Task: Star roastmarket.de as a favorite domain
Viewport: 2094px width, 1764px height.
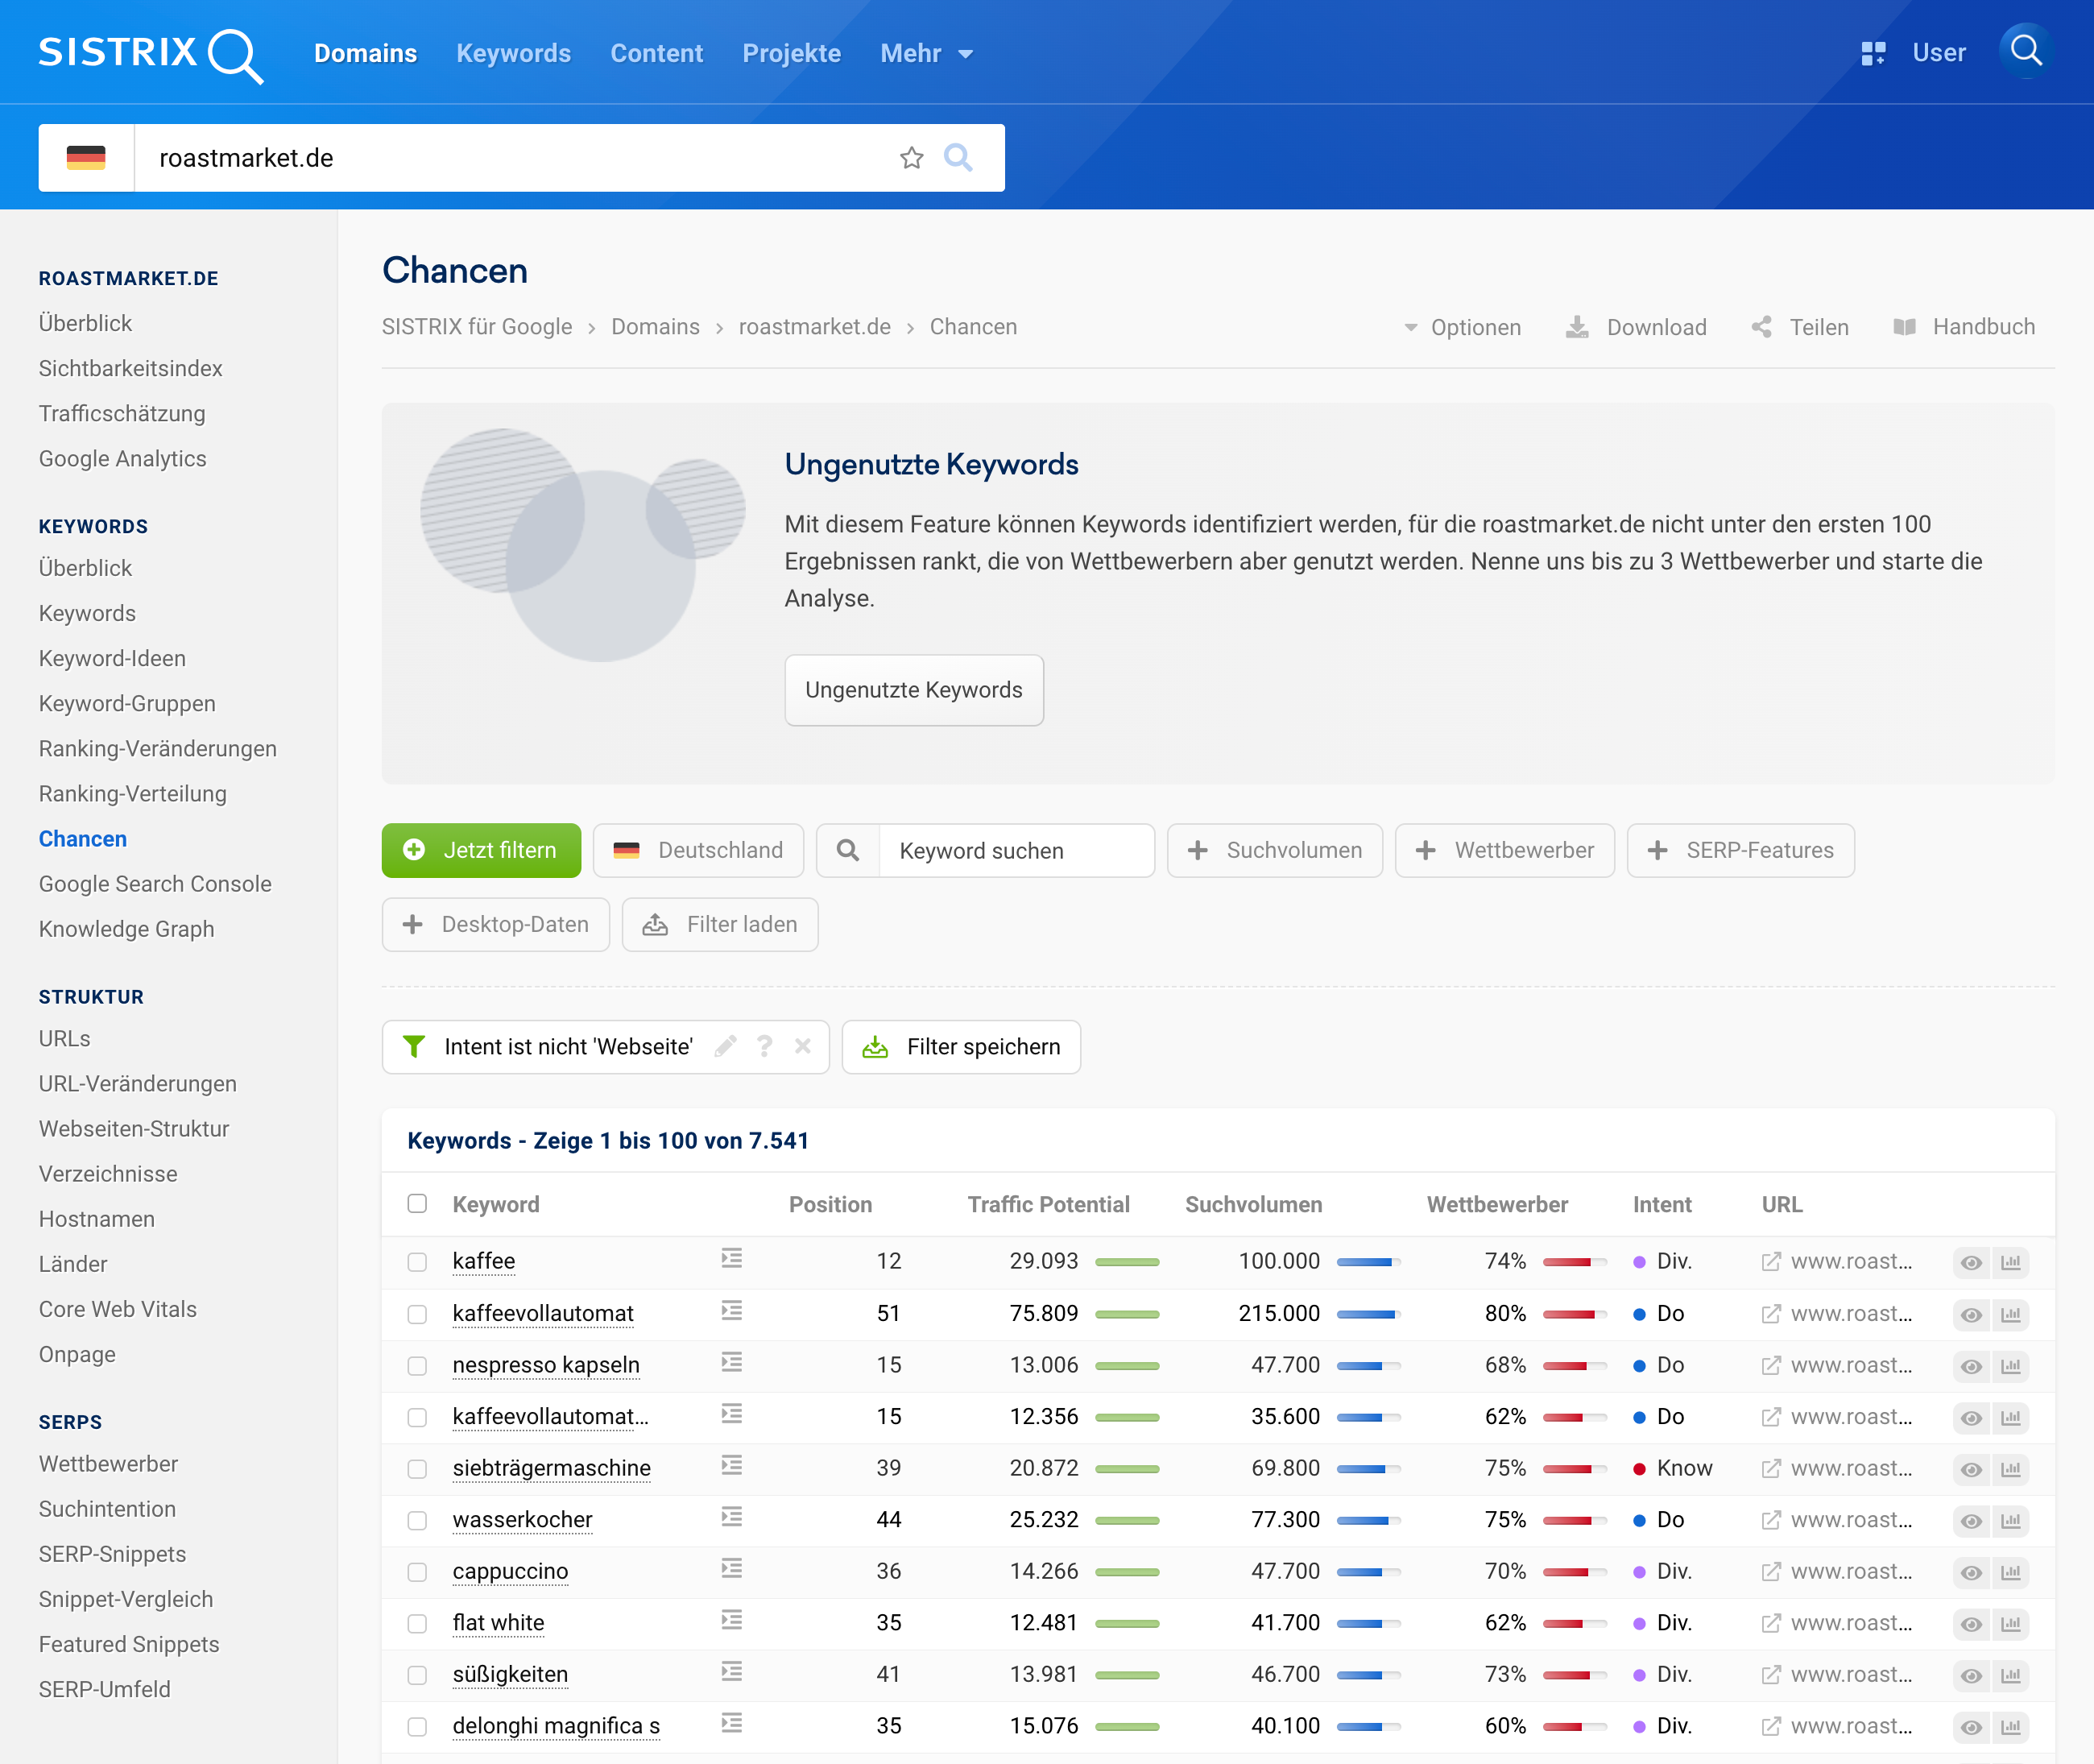Action: pos(911,157)
